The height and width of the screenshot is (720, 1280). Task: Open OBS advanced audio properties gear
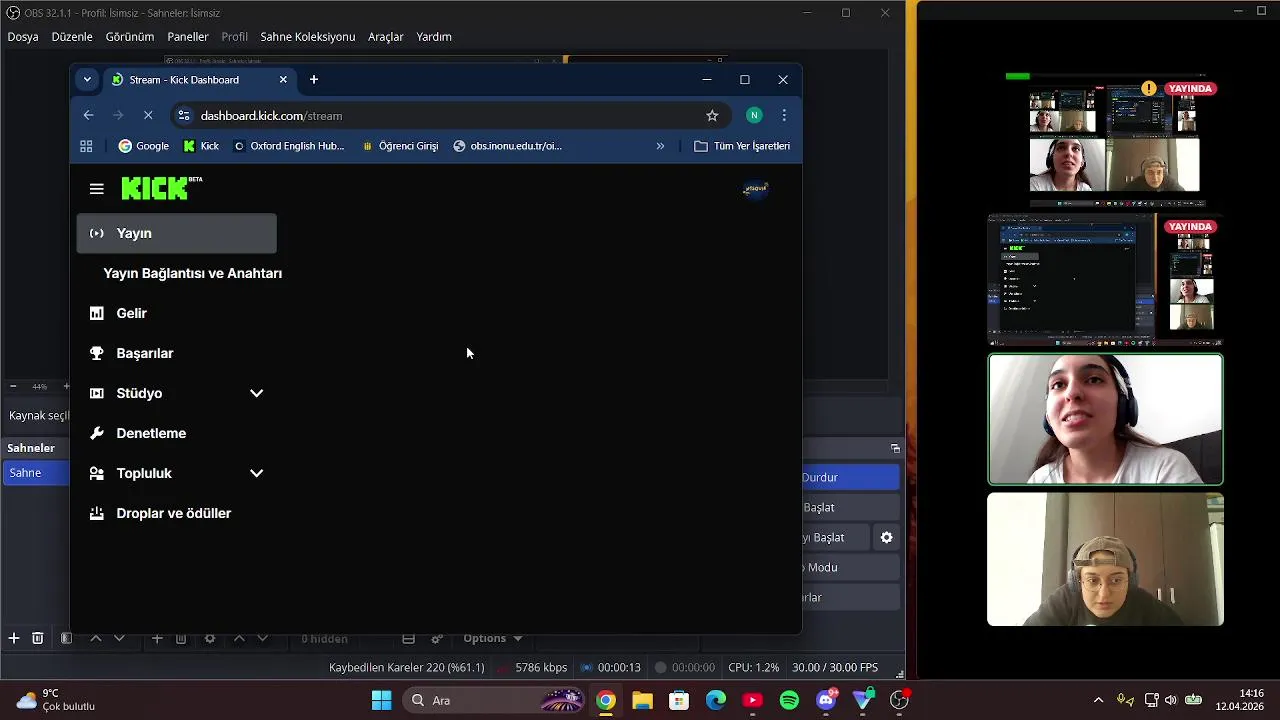[437, 638]
